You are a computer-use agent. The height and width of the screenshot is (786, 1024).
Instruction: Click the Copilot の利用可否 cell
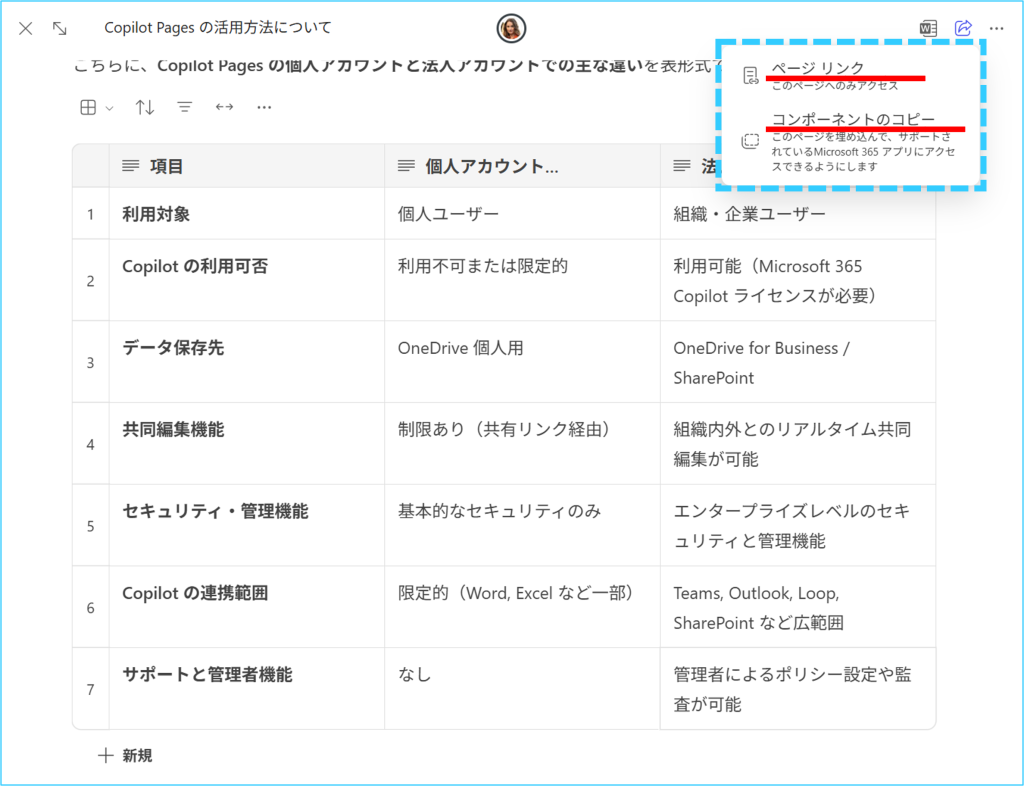(x=247, y=281)
